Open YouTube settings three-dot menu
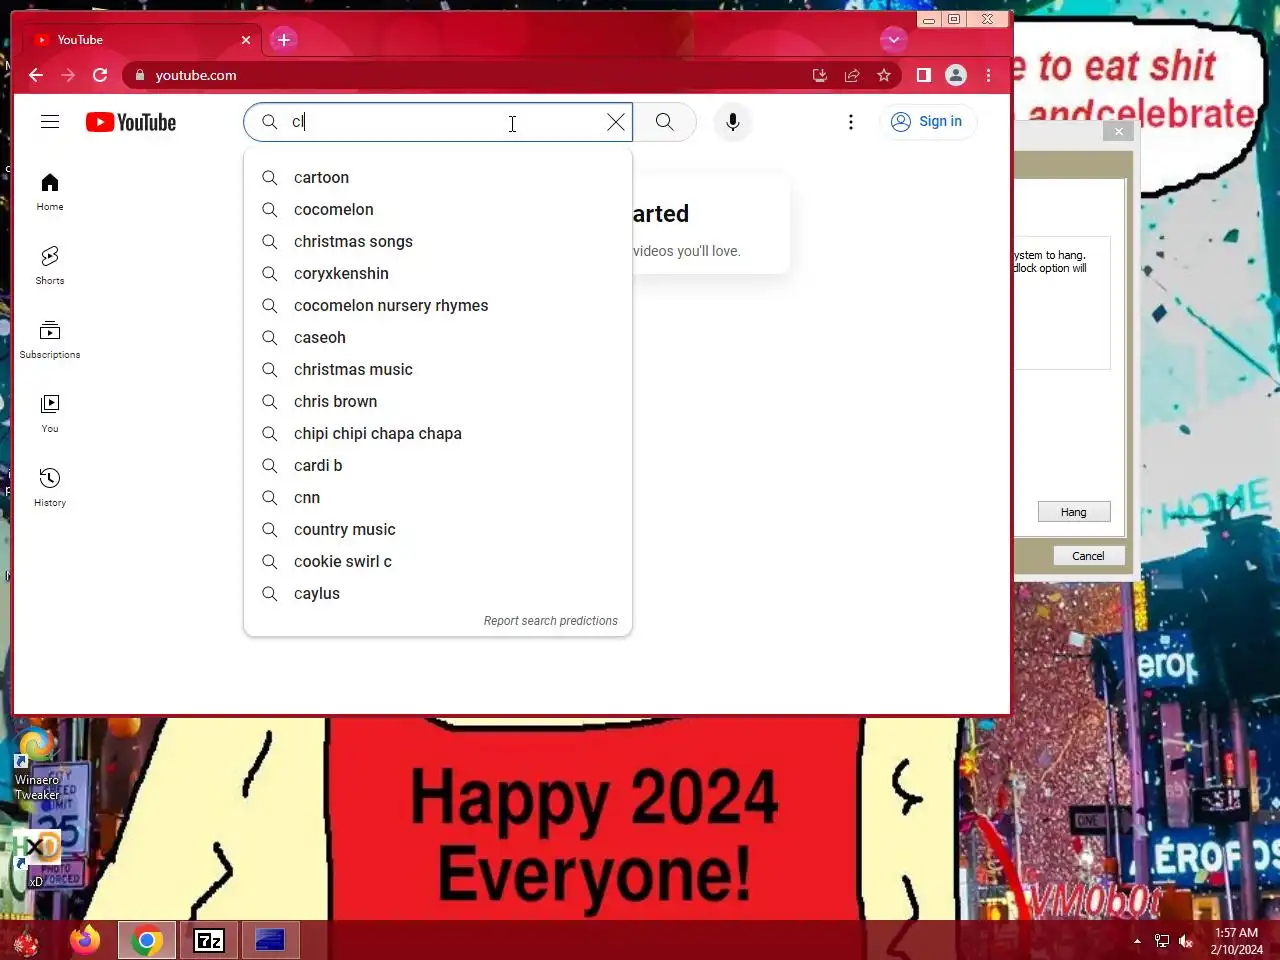This screenshot has width=1280, height=960. click(x=851, y=122)
